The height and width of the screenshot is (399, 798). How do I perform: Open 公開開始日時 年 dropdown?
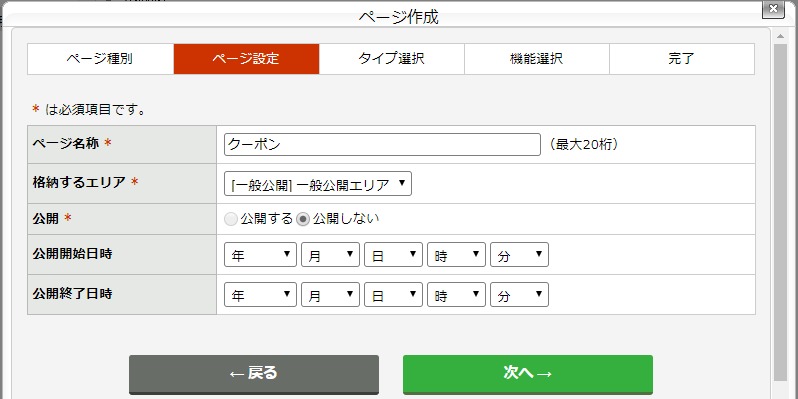(x=260, y=254)
